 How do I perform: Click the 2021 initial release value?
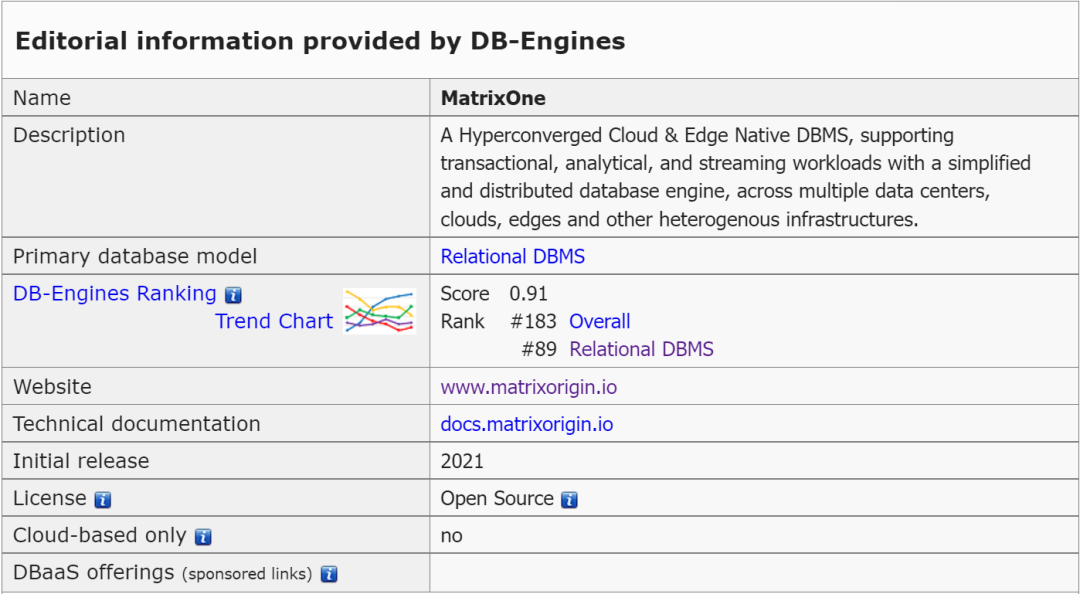pyautogui.click(x=462, y=461)
